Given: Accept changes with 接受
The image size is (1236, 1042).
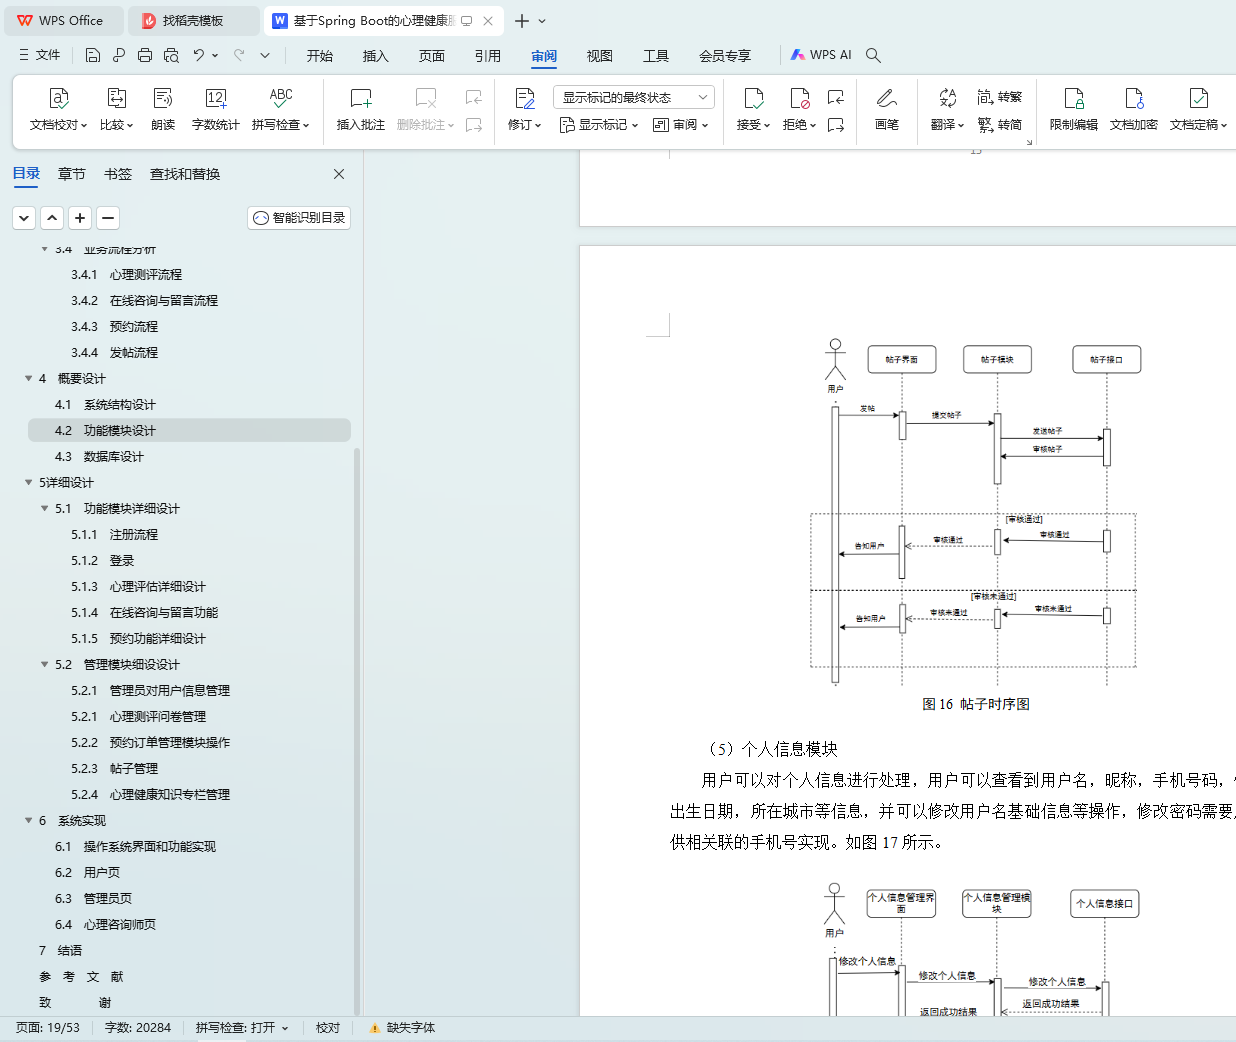Looking at the screenshot, I should (x=753, y=110).
